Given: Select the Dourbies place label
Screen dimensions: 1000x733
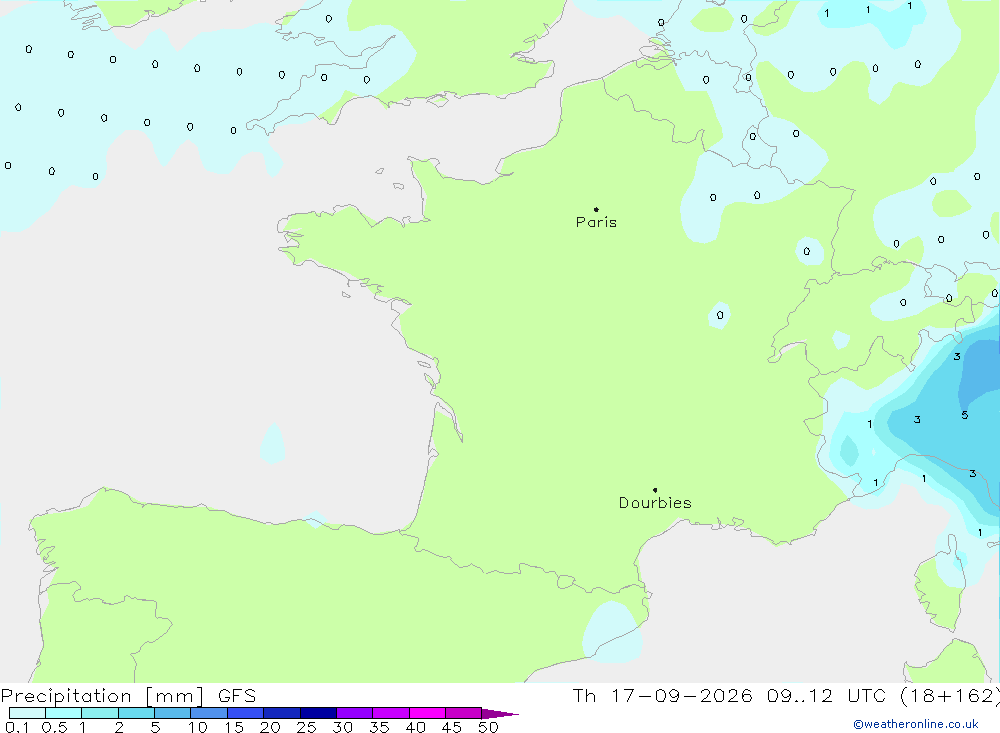Looking at the screenshot, I should (x=655, y=503).
